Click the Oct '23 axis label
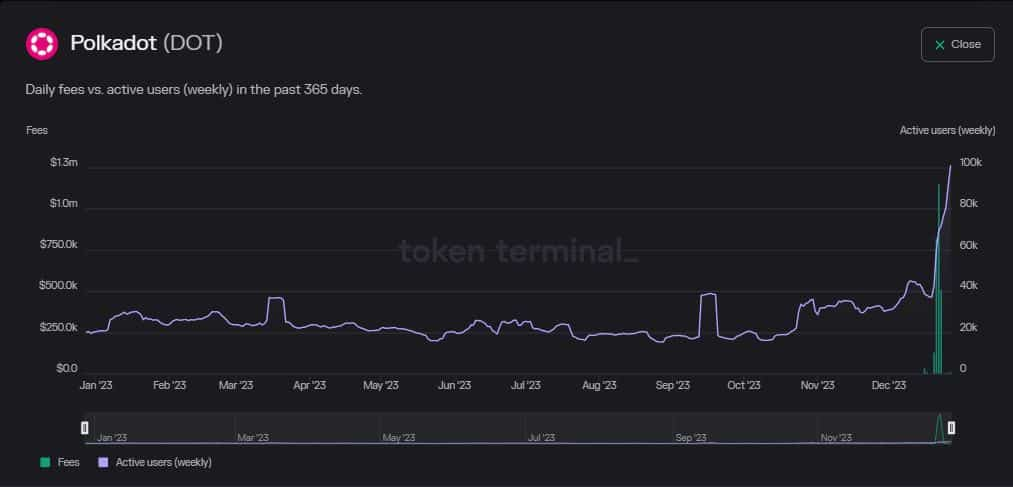This screenshot has width=1013, height=487. click(x=744, y=385)
